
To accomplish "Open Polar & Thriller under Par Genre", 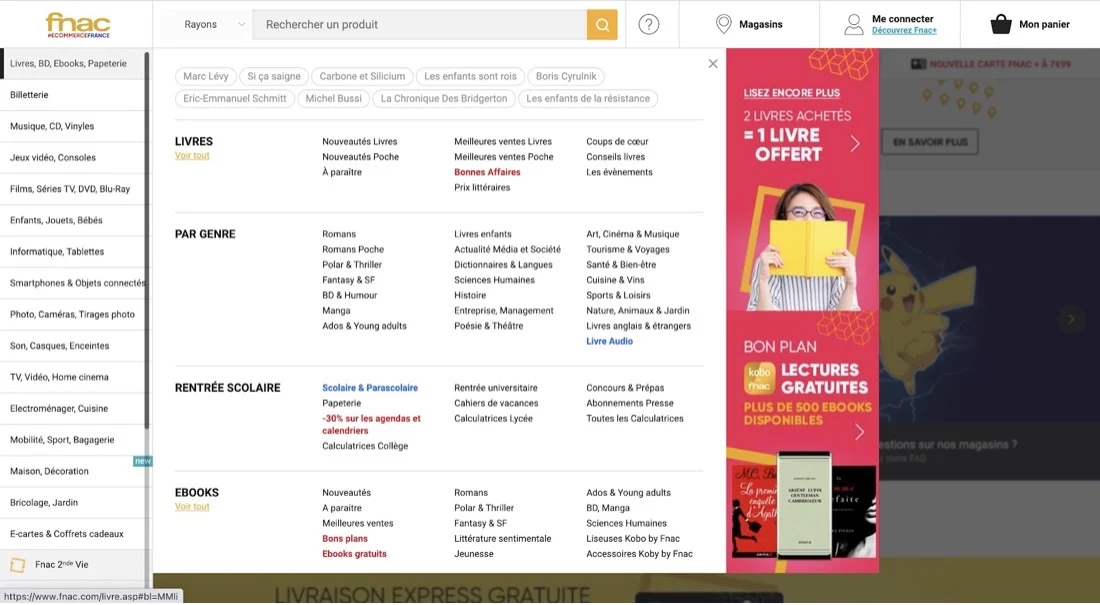I will (x=352, y=265).
